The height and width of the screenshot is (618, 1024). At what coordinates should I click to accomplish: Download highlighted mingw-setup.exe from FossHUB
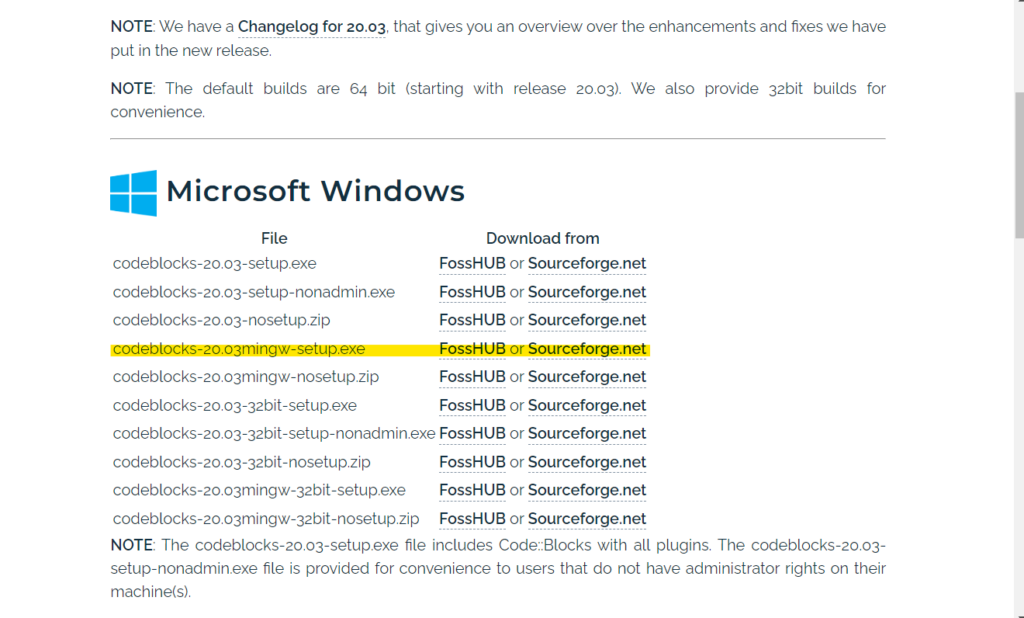(x=472, y=349)
